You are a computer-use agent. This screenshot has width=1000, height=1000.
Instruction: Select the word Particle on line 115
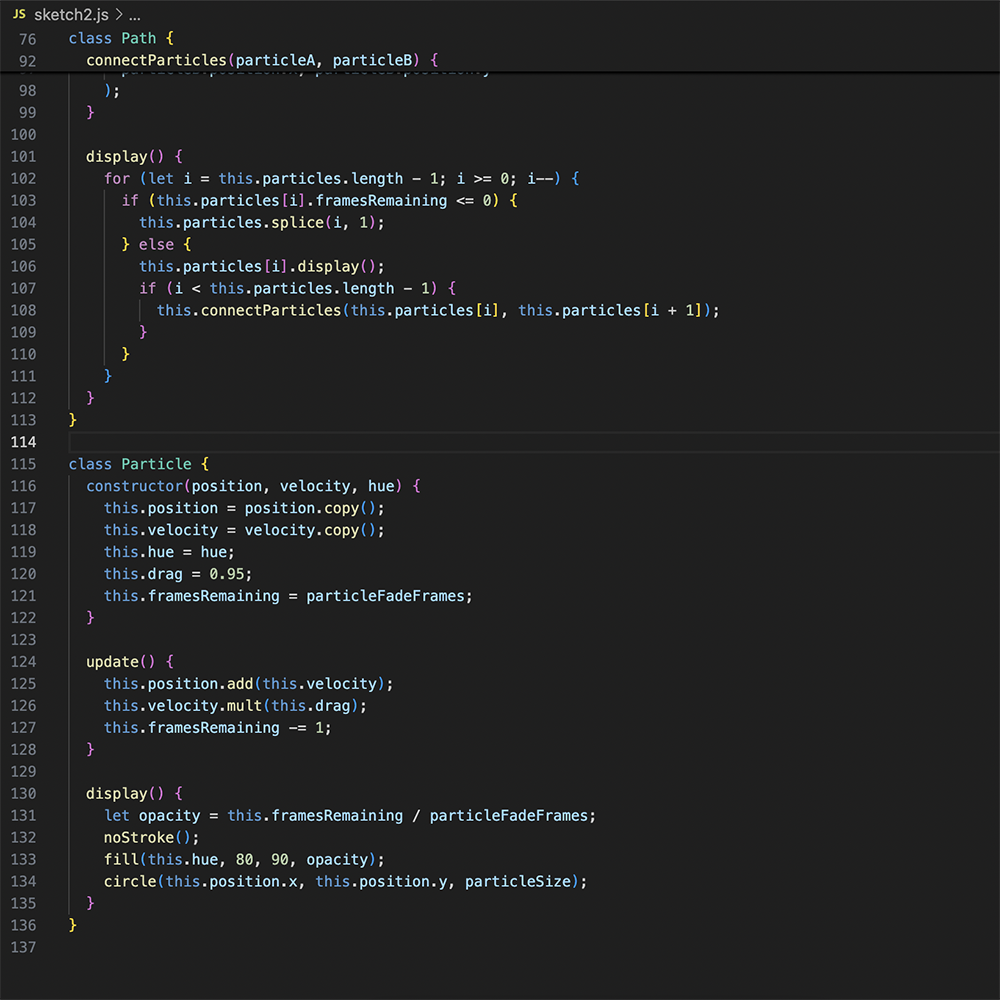[156, 463]
